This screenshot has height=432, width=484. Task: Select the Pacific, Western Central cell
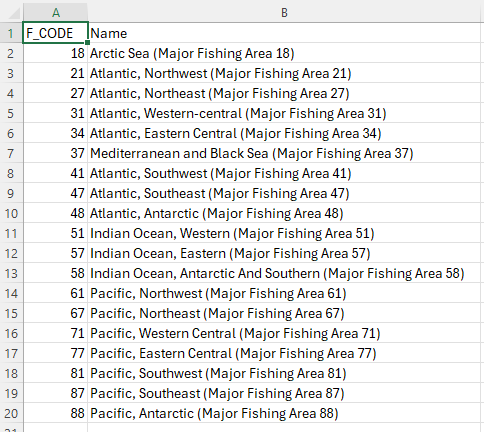click(284, 333)
